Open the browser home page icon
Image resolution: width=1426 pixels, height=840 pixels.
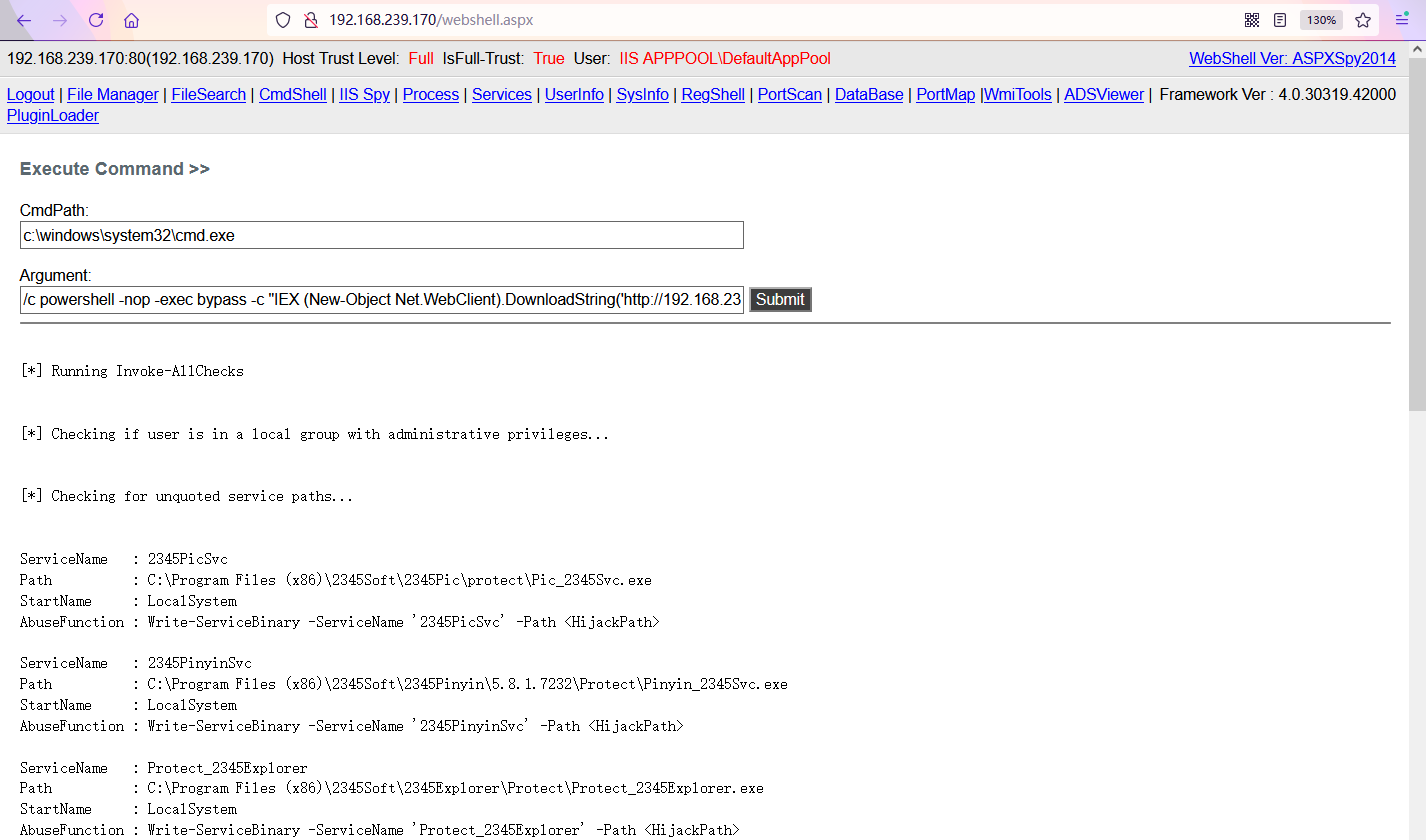tap(131, 20)
